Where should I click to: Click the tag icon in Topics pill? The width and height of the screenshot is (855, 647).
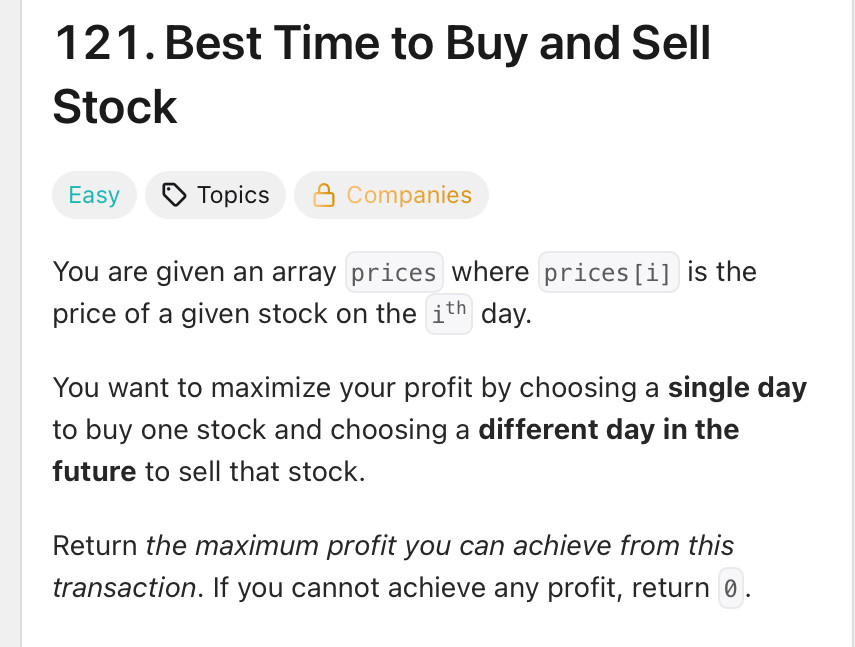(174, 195)
